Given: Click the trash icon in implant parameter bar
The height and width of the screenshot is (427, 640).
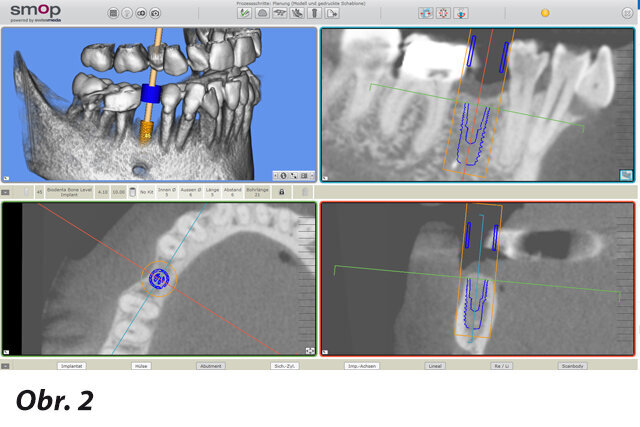Looking at the screenshot, I should click(x=133, y=190).
